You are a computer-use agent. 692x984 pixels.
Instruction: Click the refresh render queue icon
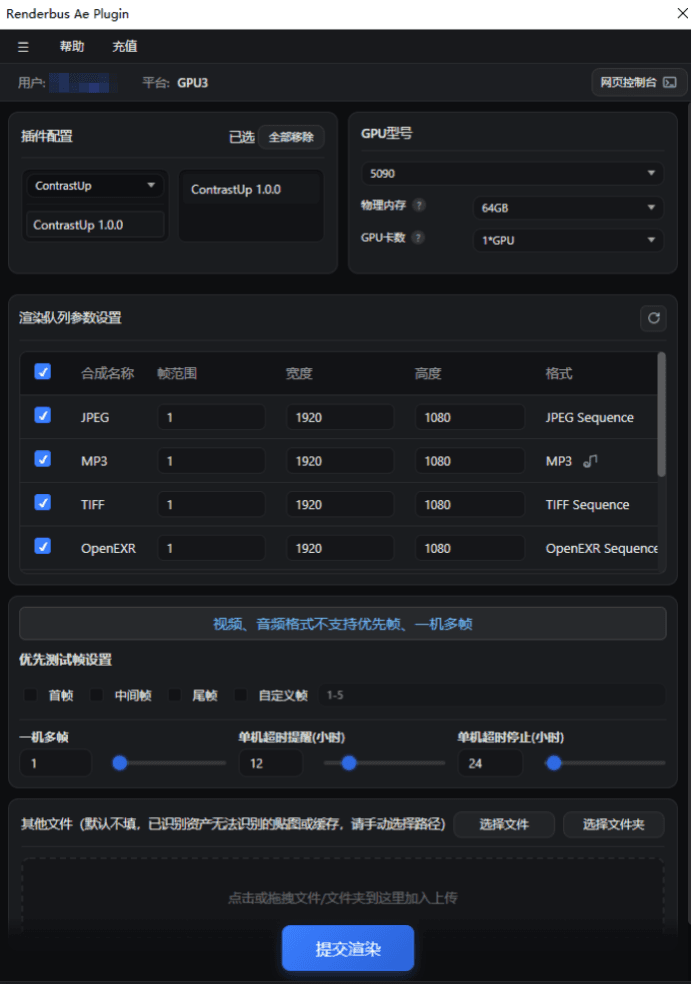654,318
